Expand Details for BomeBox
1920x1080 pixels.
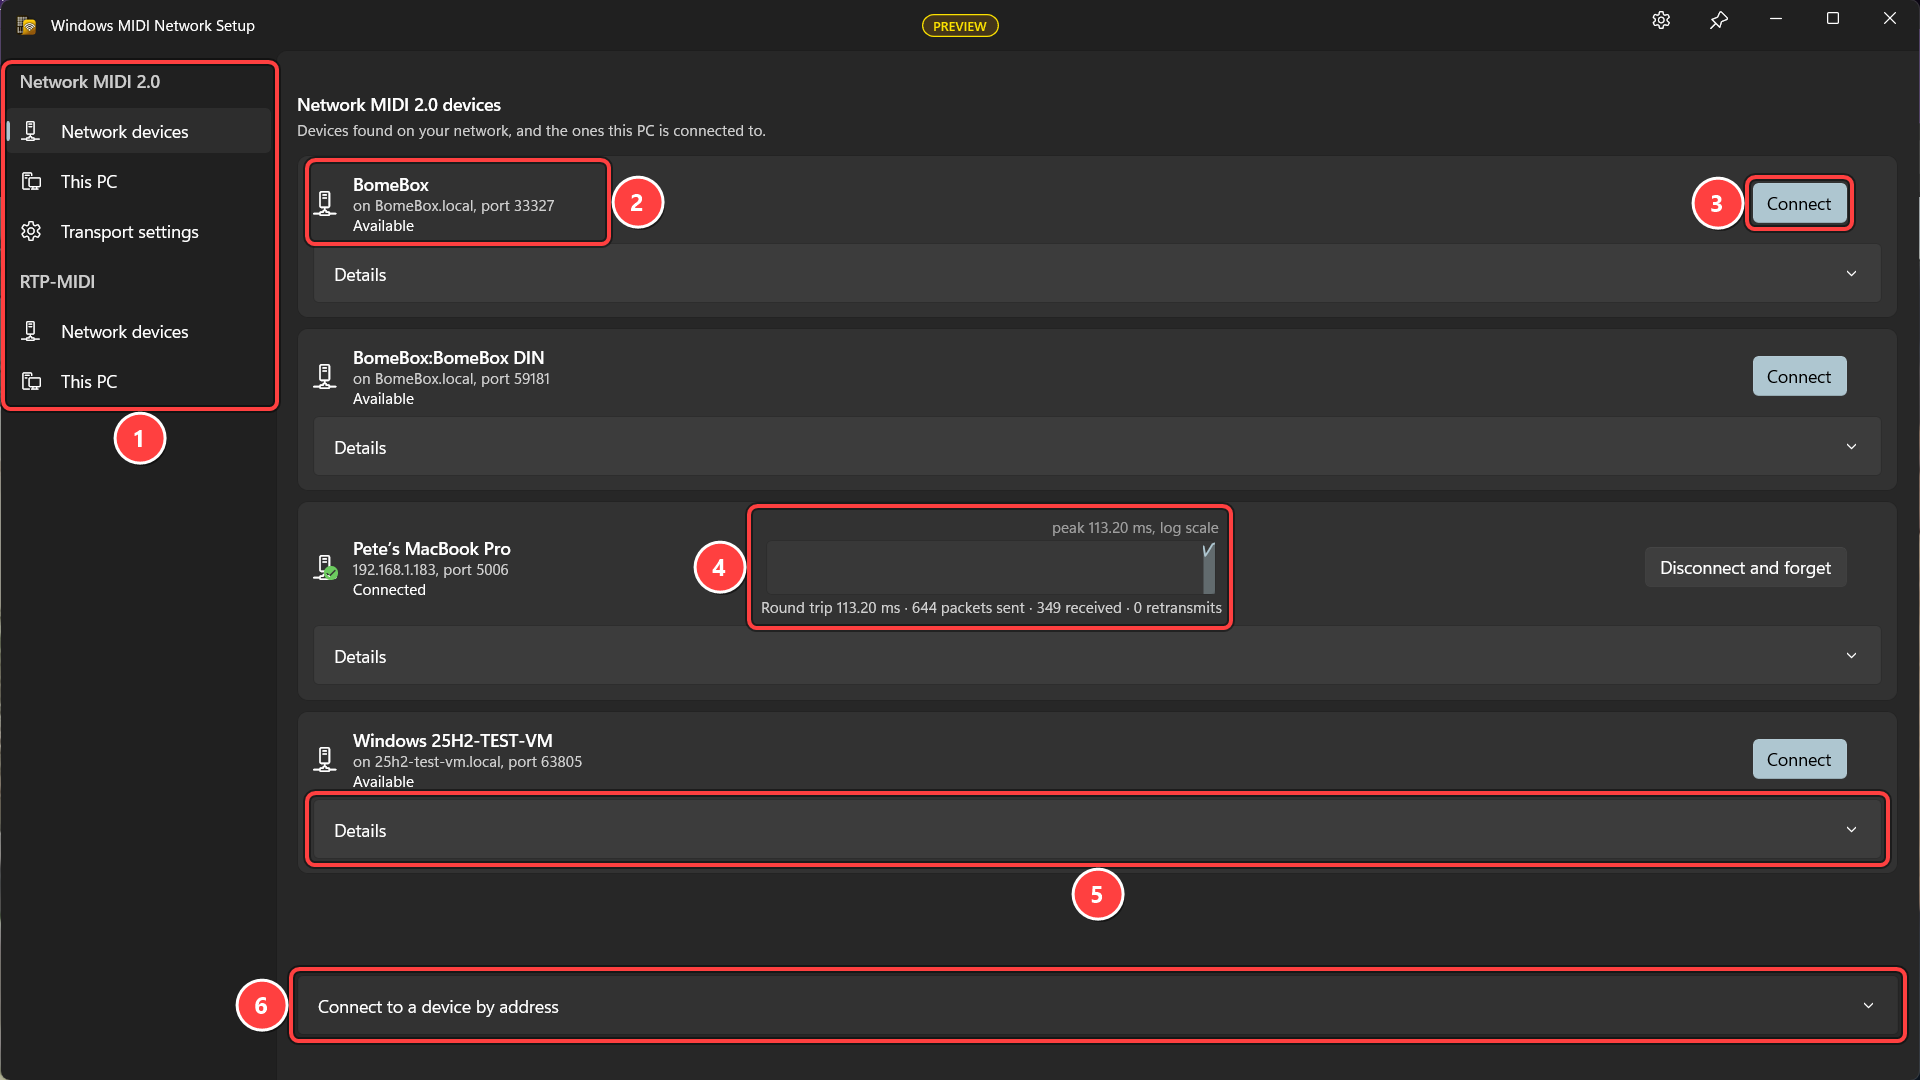point(1097,274)
